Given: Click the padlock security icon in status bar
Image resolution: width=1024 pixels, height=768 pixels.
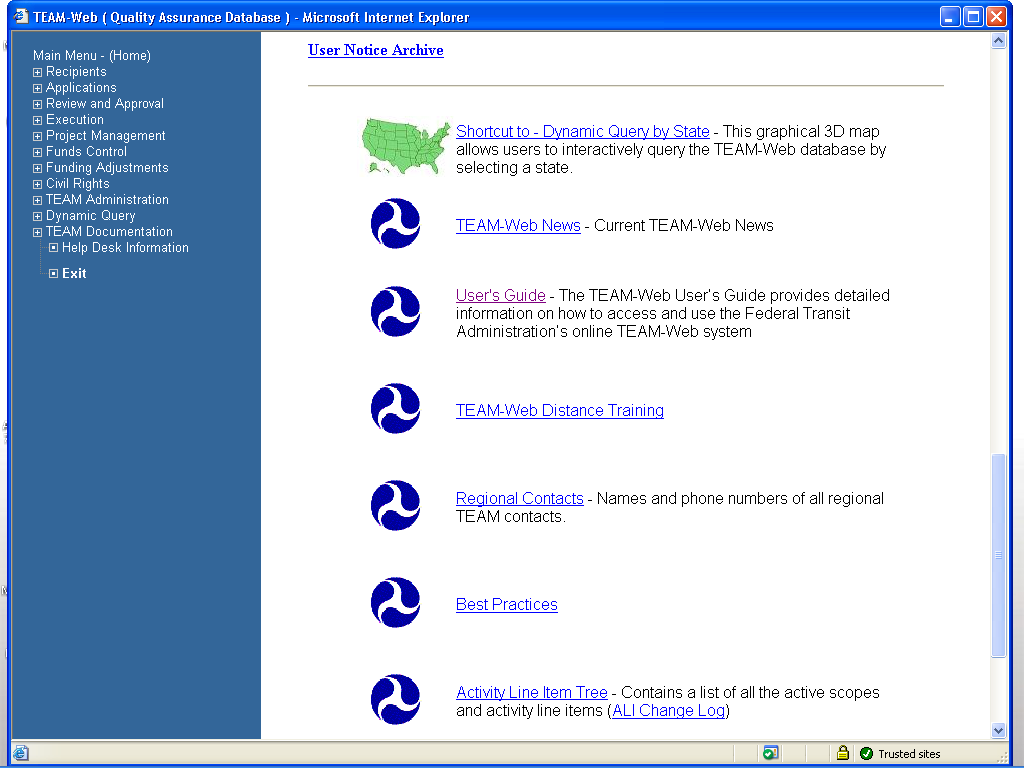Looking at the screenshot, I should click(842, 753).
